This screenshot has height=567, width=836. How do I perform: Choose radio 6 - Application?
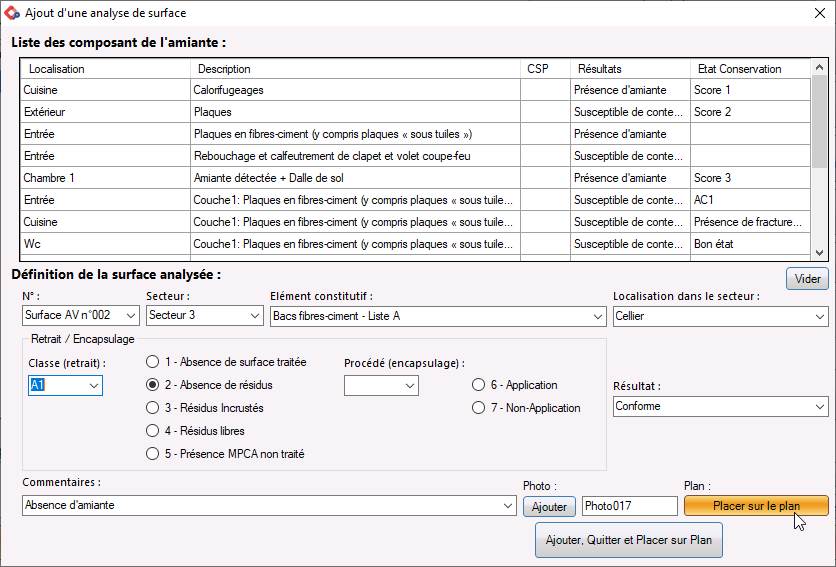click(478, 385)
